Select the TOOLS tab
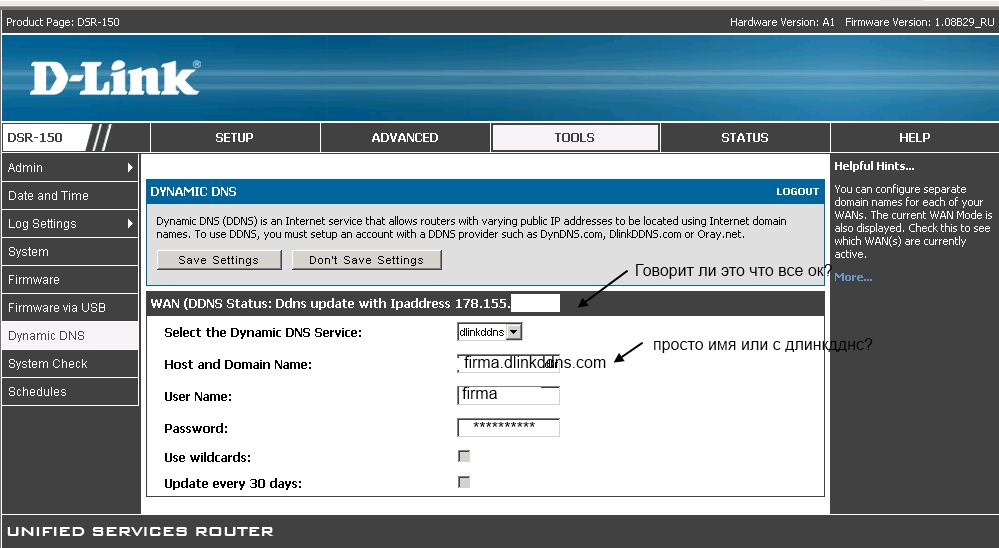Screen dimensions: 999x548 pos(575,138)
